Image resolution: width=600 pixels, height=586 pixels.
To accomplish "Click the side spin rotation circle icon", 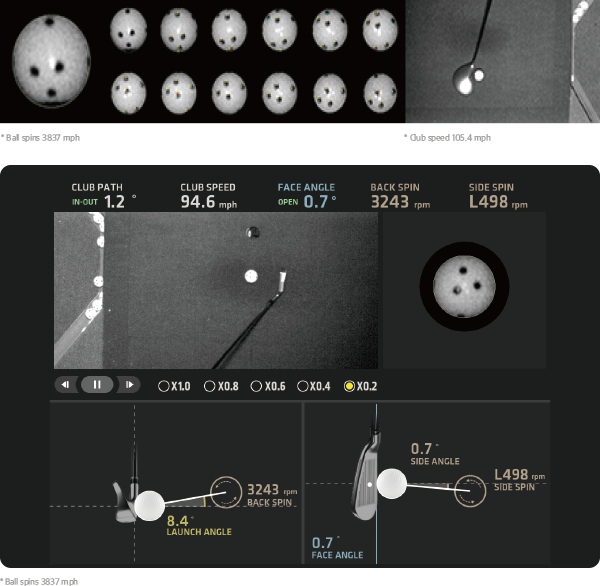I will pos(470,491).
